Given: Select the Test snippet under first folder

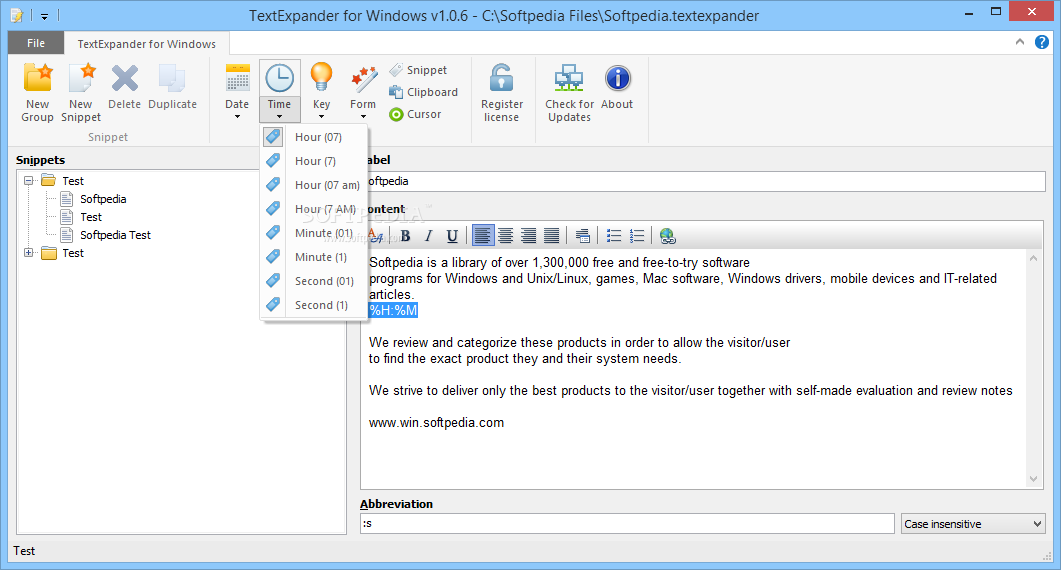Looking at the screenshot, I should coord(91,217).
